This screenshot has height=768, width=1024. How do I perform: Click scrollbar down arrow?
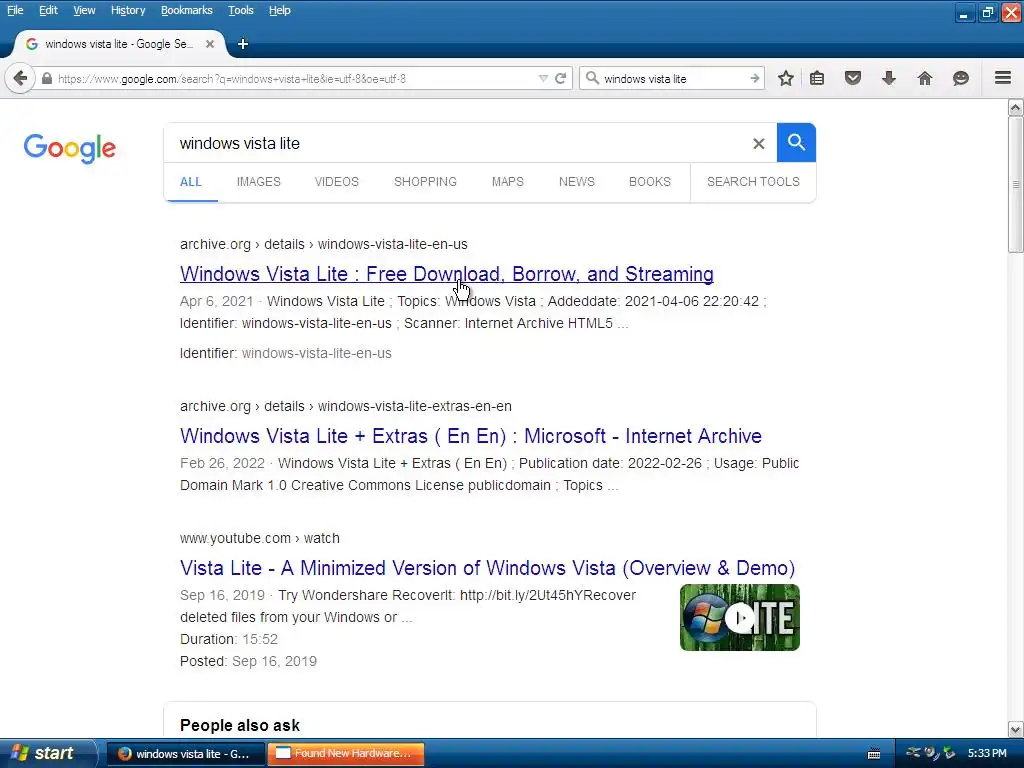pos(1016,729)
